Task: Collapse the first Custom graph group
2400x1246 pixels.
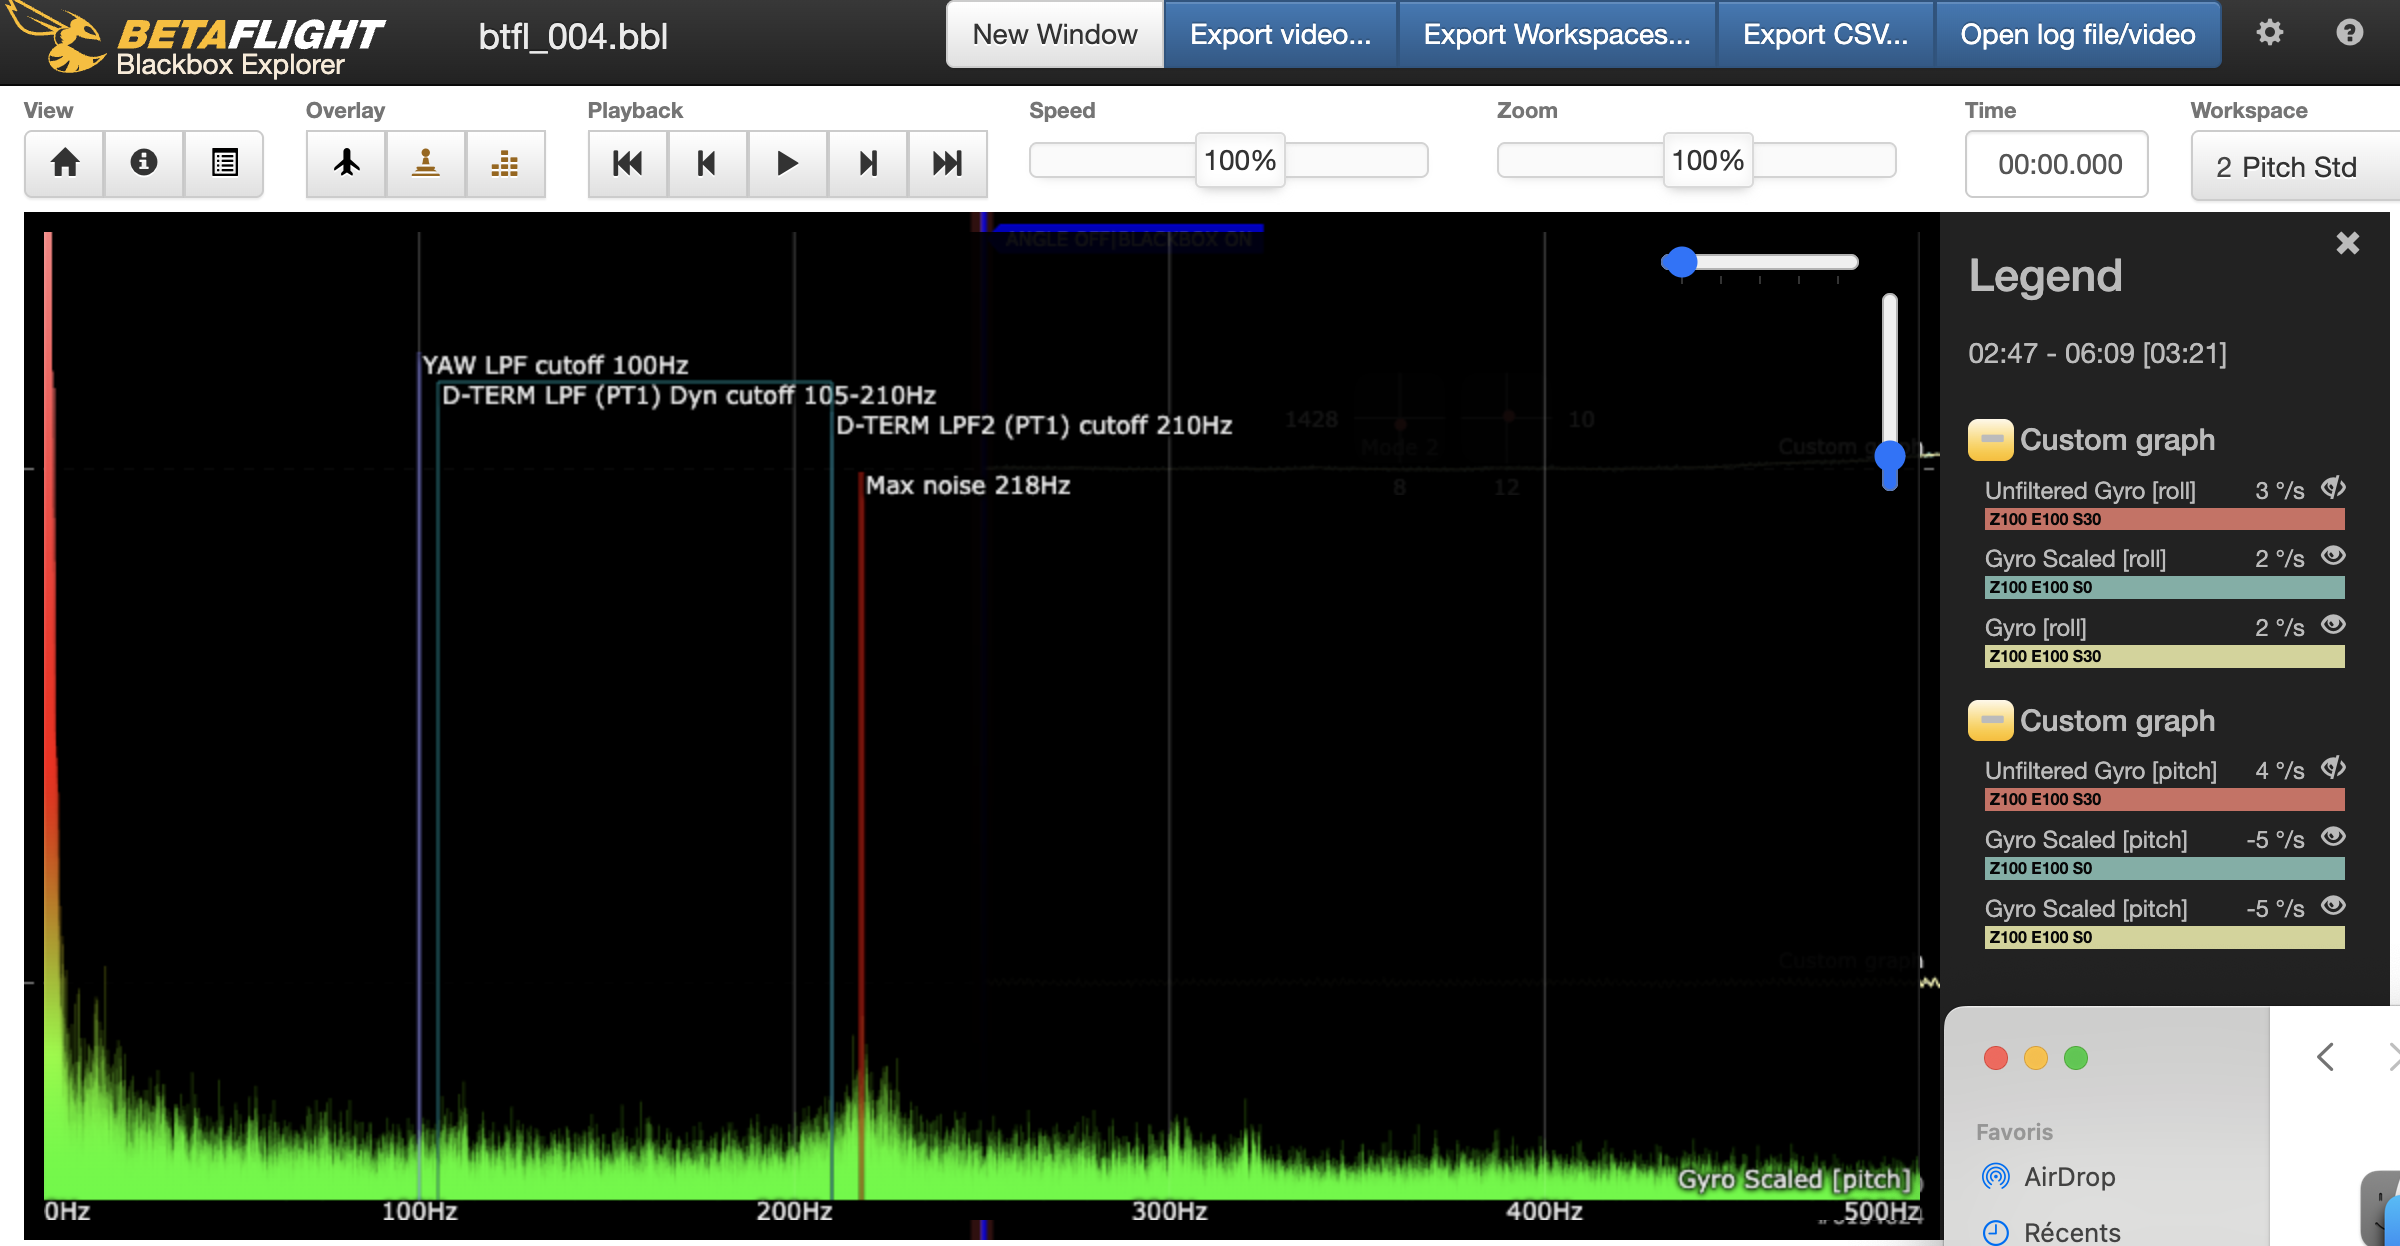Action: coord(1990,440)
